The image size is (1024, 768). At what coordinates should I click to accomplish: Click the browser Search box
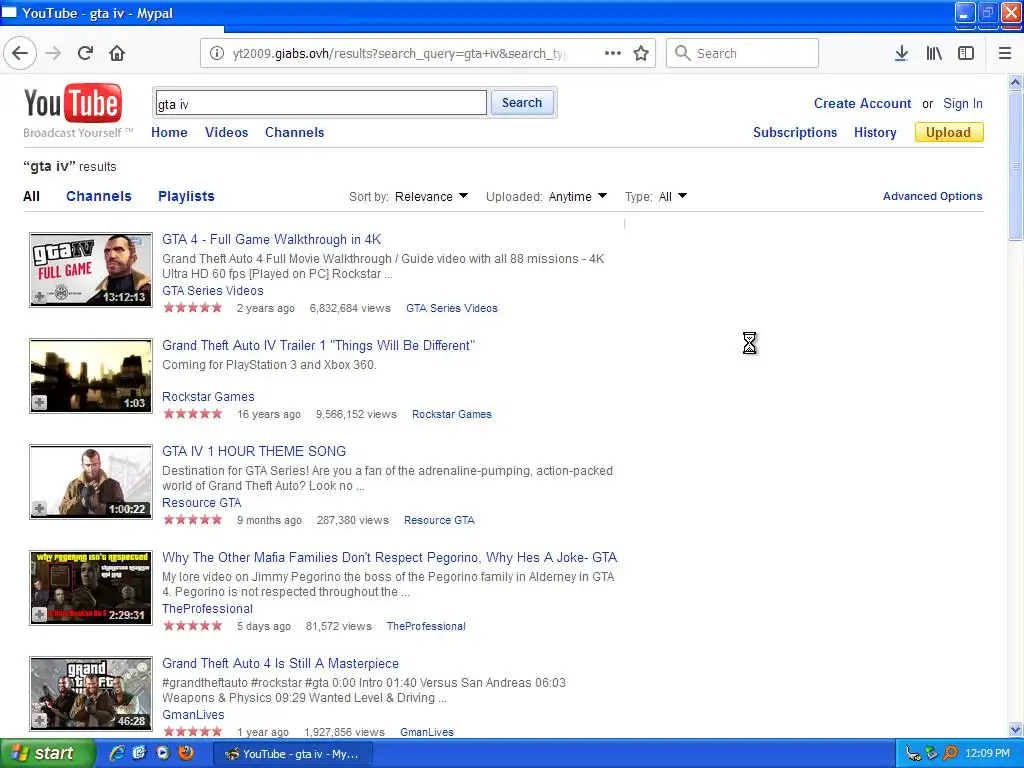[x=743, y=53]
